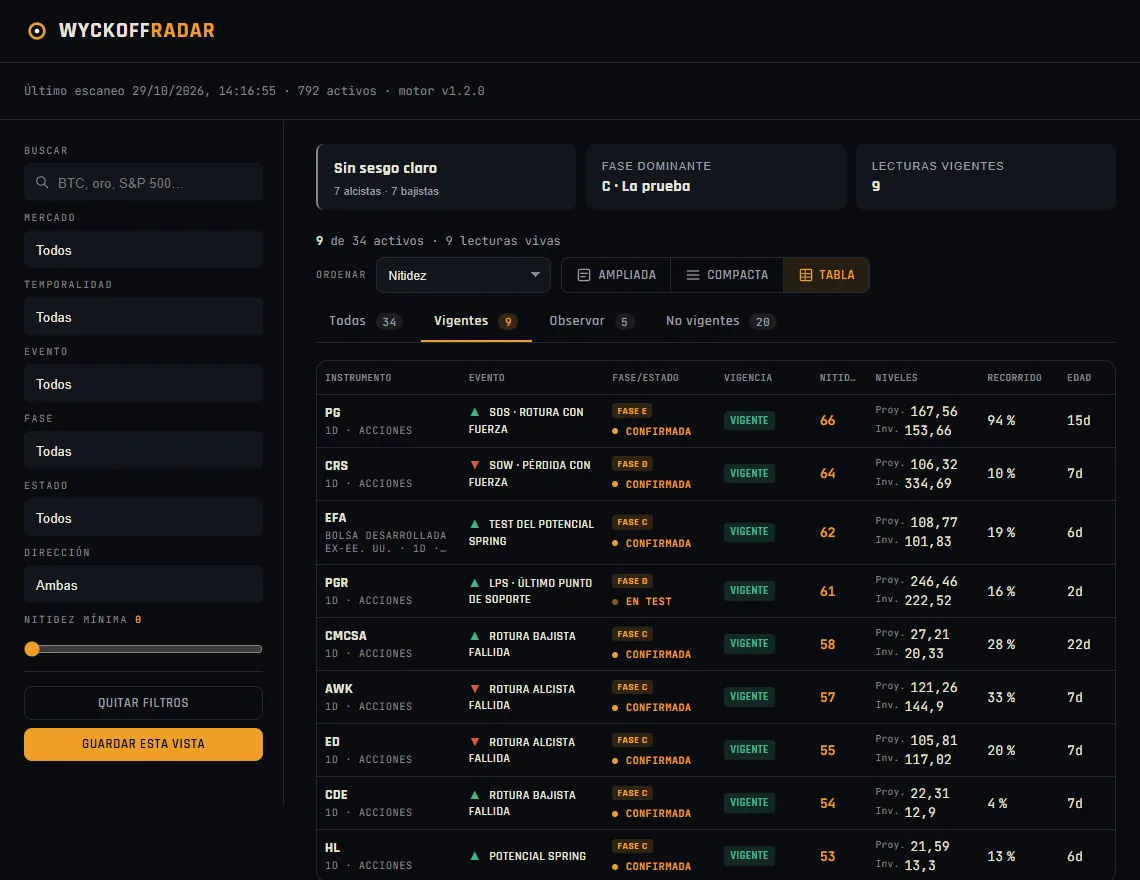
Task: Click the green up arrow on PG row
Action: (475, 412)
